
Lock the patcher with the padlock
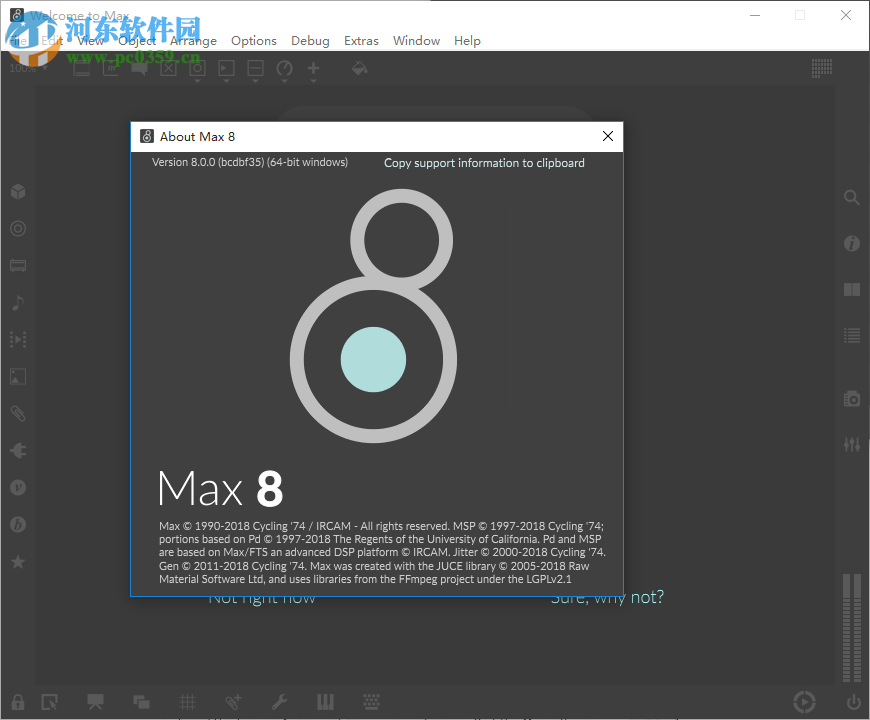16,701
